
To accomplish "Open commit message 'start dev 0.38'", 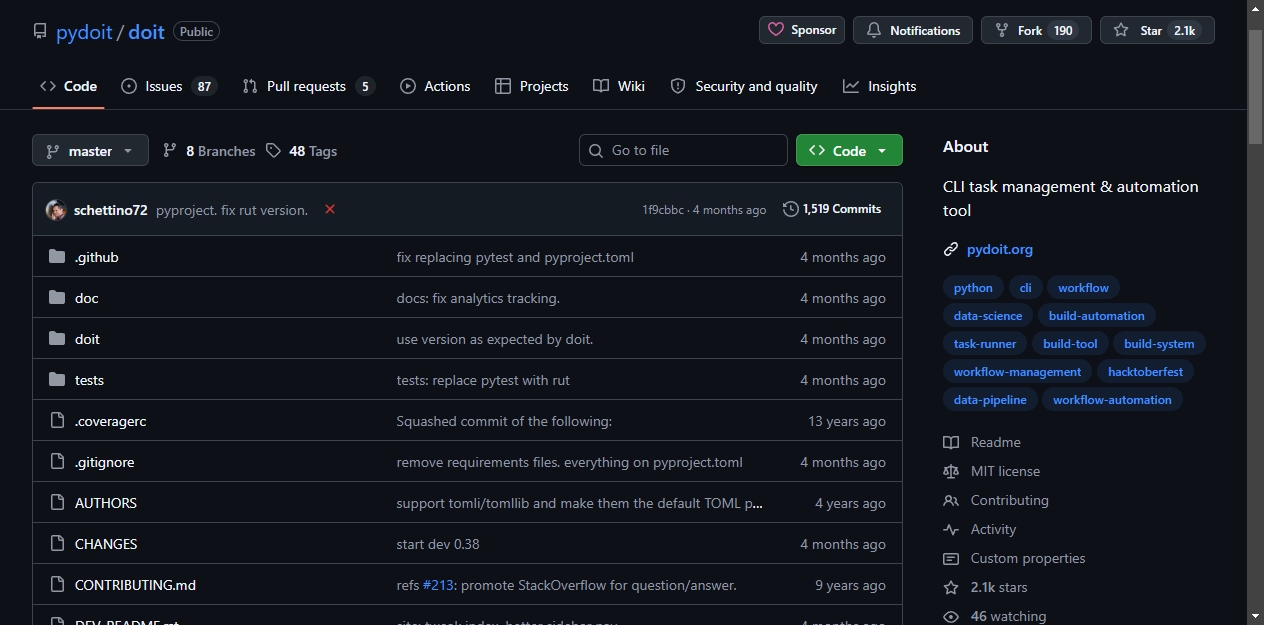I will click(x=438, y=544).
